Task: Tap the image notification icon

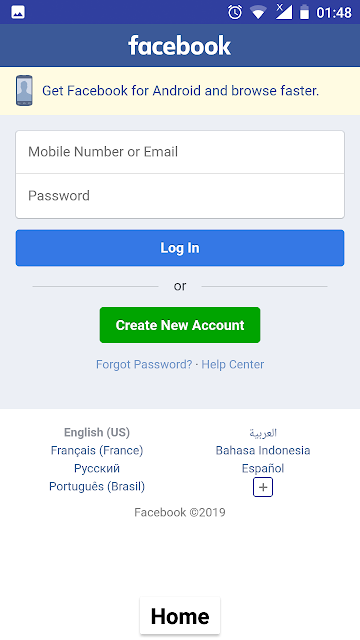Action: (18, 12)
